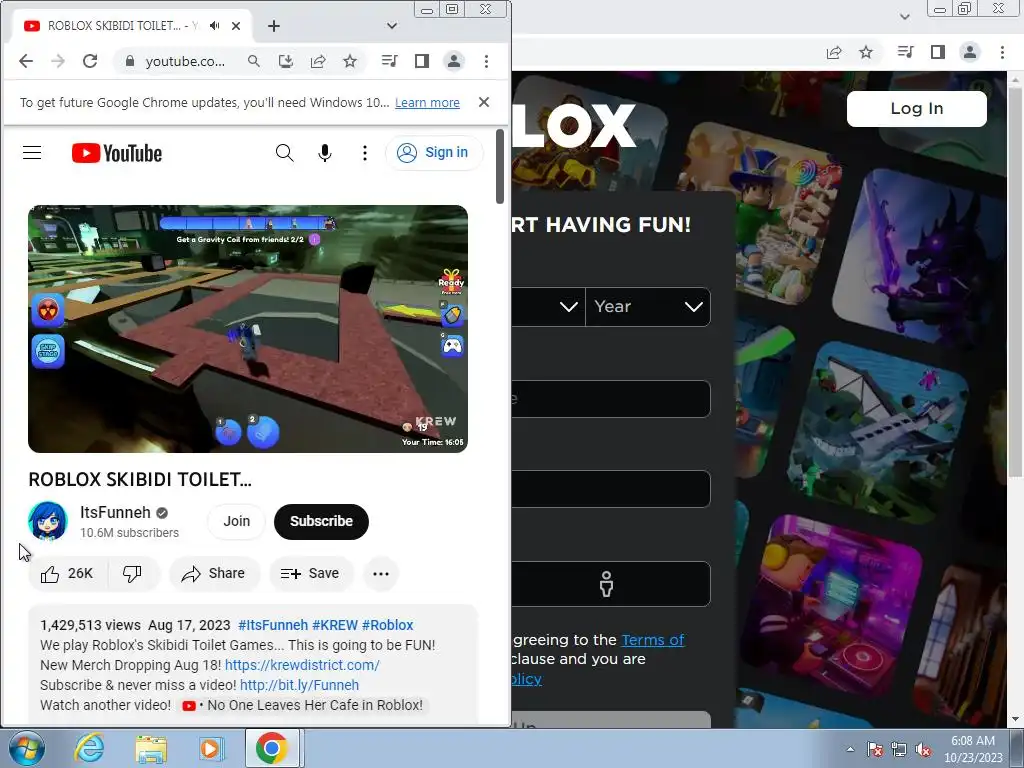Open profile avatar in YouTube window
This screenshot has width=1024, height=768.
(454, 61)
